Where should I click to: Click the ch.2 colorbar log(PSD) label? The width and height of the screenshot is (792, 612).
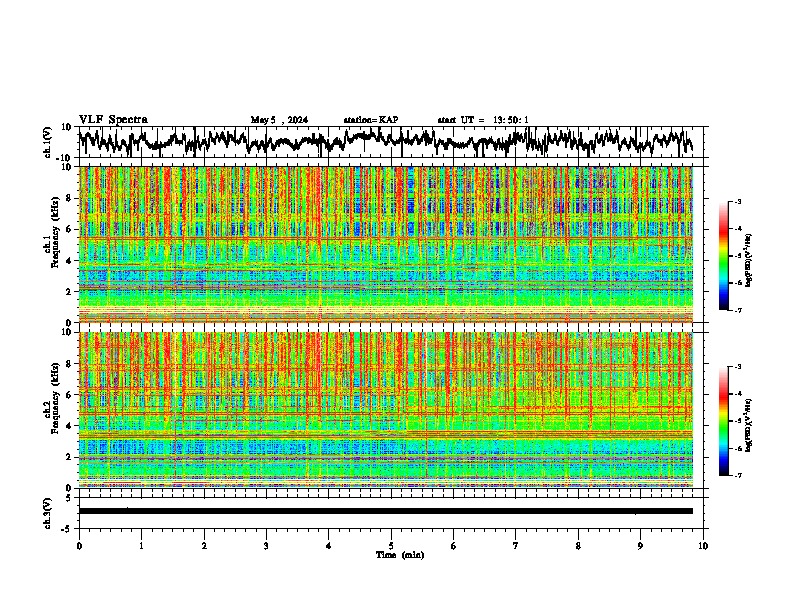pos(749,425)
